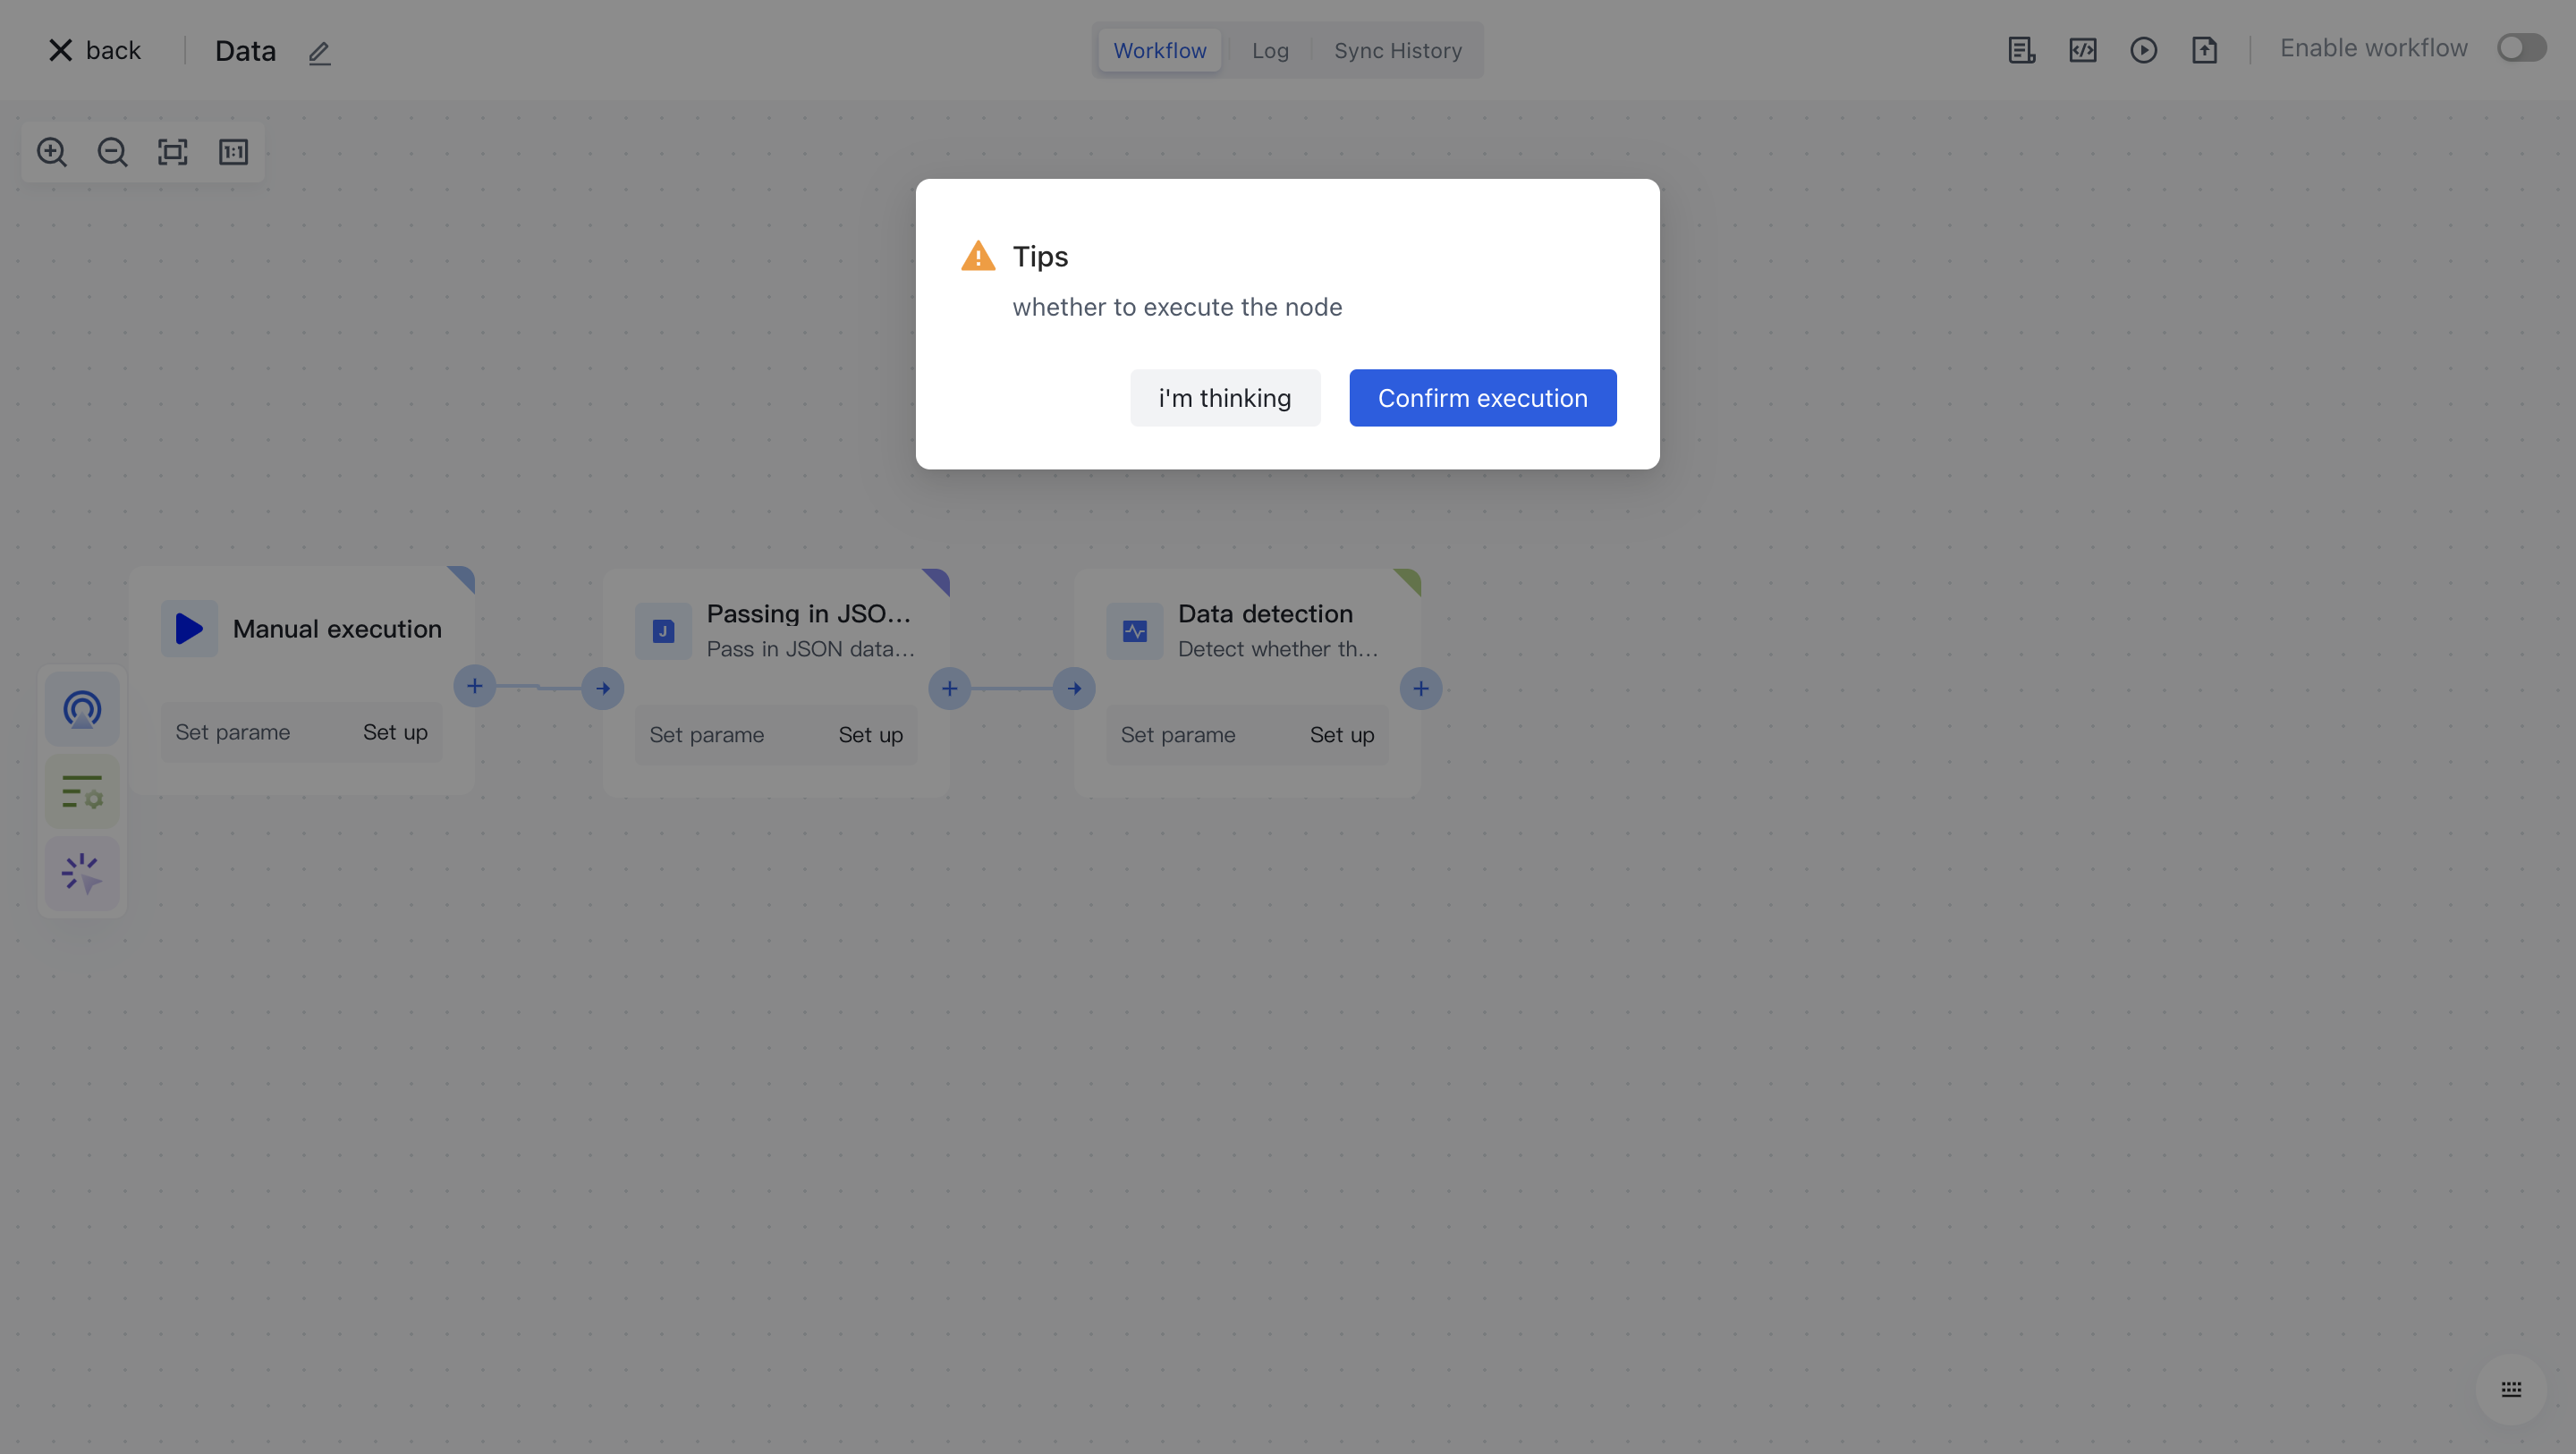Select the trigger node icon in sidebar

tap(82, 709)
